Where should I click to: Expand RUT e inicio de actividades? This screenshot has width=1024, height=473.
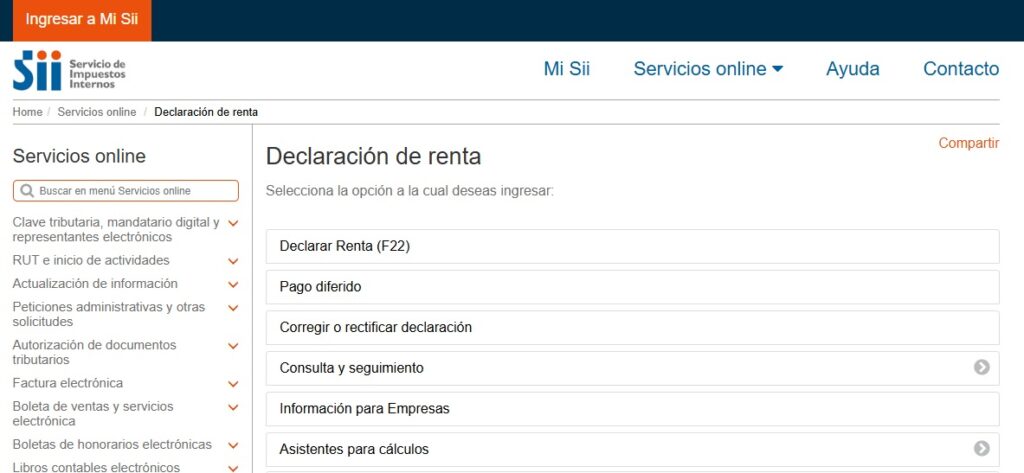233,261
